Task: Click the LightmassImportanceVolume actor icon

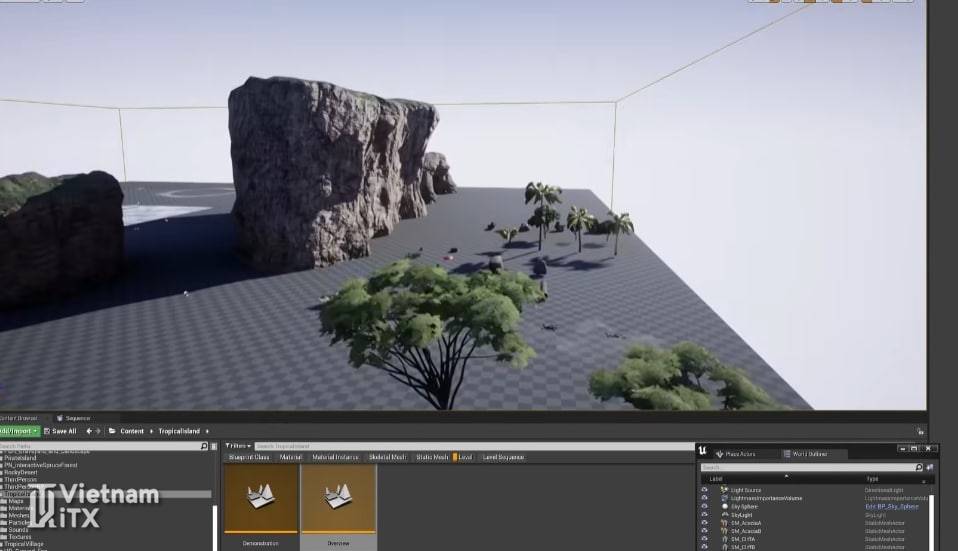Action: (725, 498)
